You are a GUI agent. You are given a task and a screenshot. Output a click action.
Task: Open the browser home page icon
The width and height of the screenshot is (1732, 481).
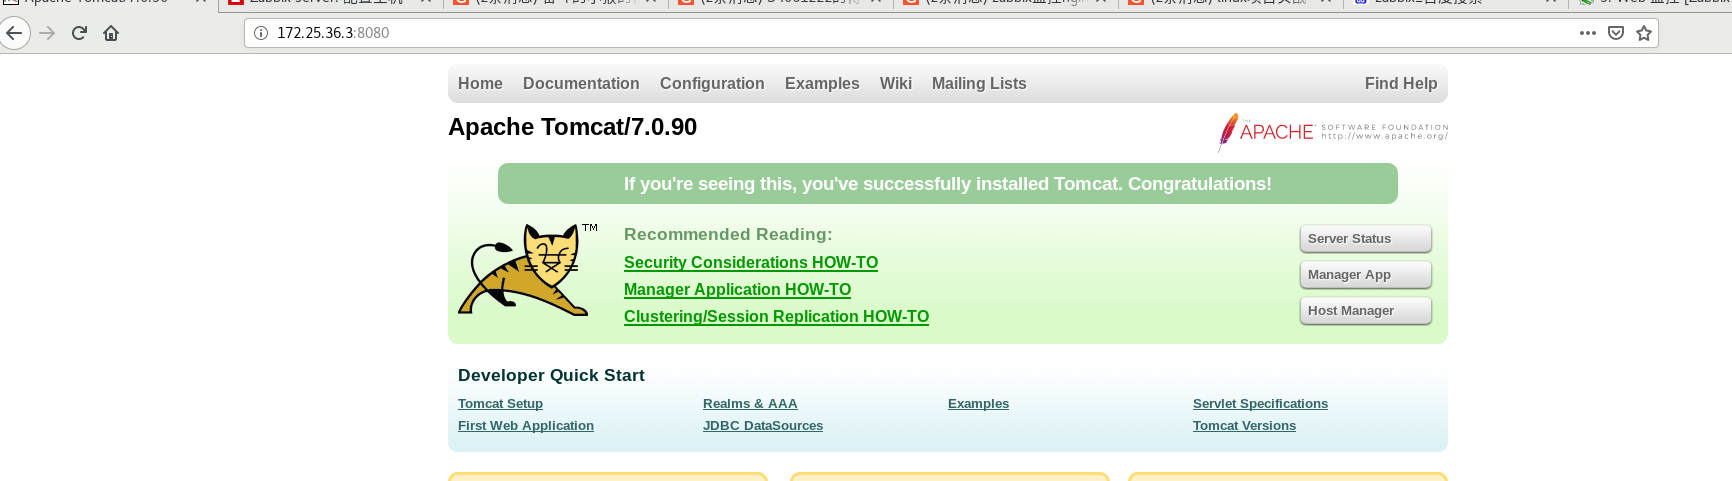pyautogui.click(x=111, y=33)
